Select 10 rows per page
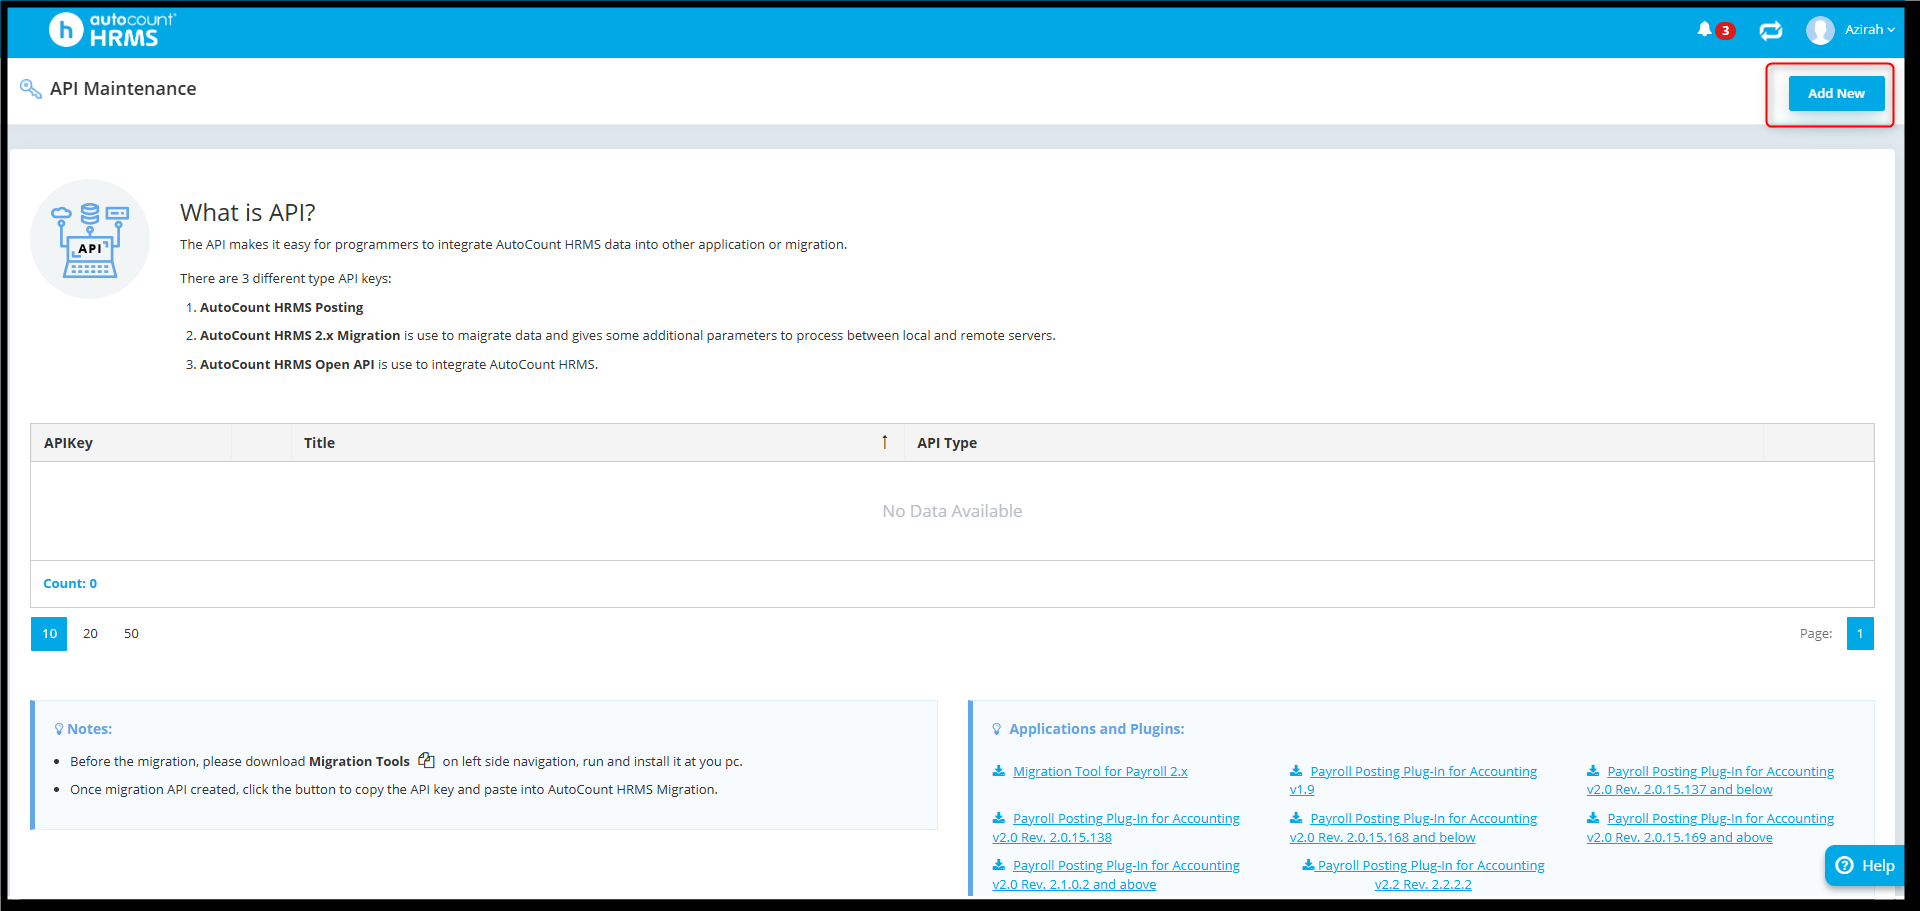 tap(49, 634)
